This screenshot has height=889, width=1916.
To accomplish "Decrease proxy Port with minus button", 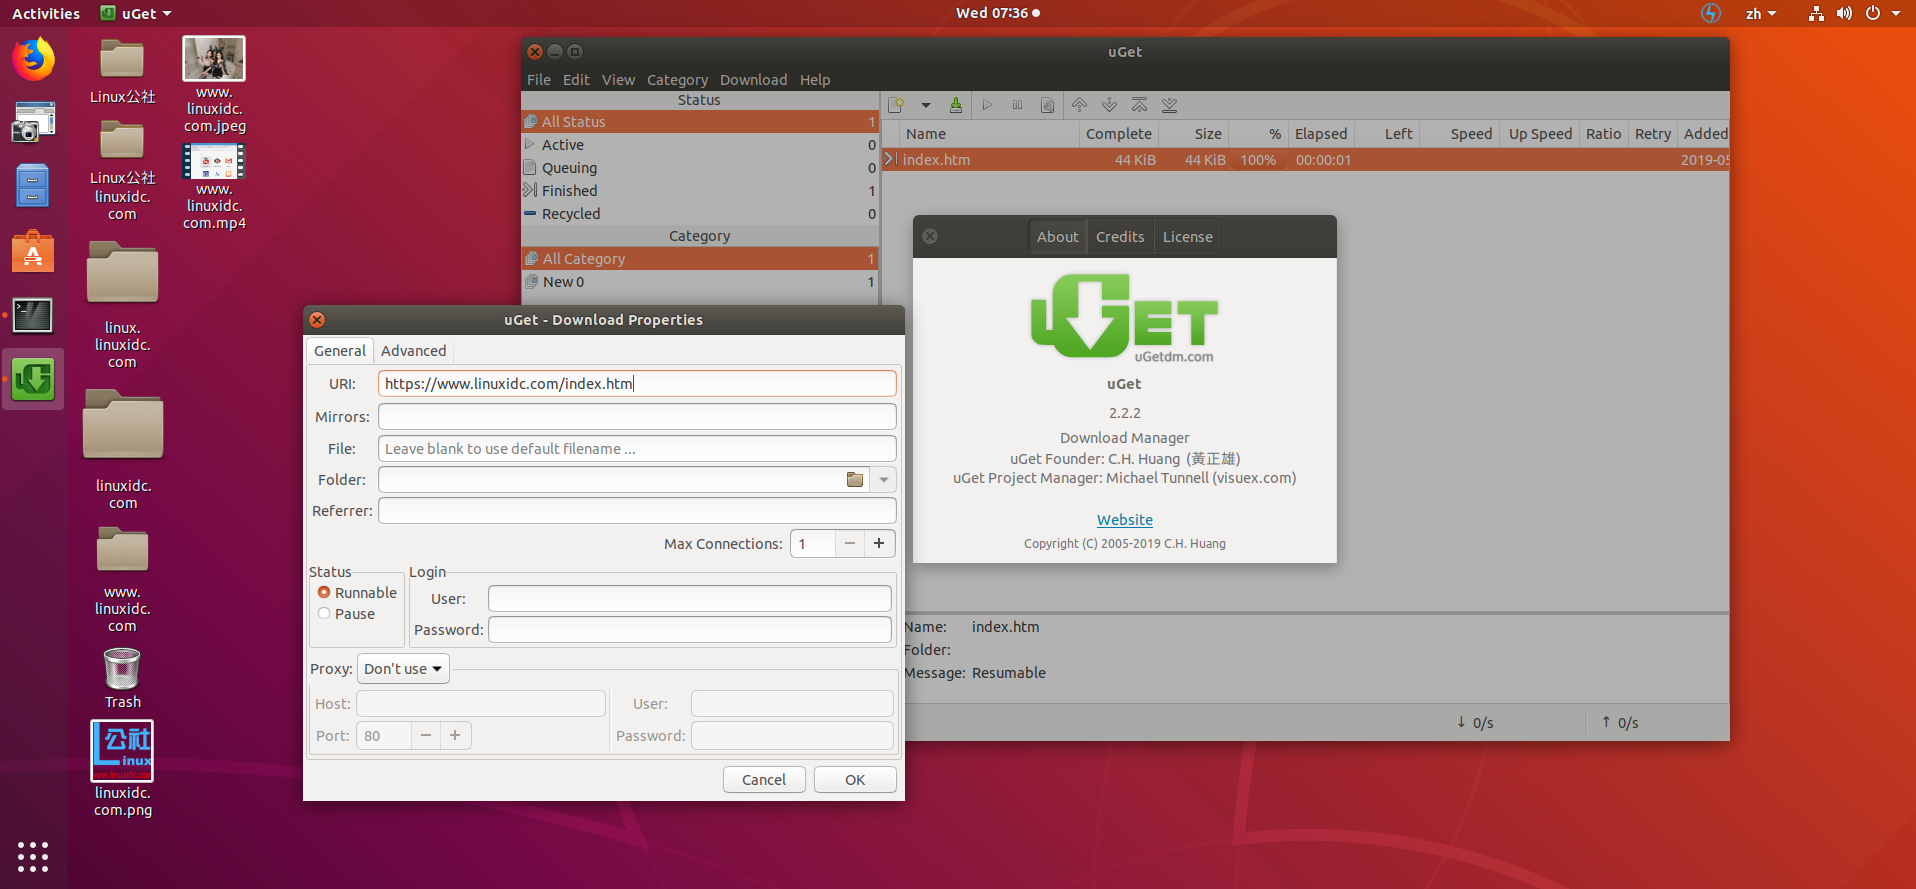I will point(426,736).
